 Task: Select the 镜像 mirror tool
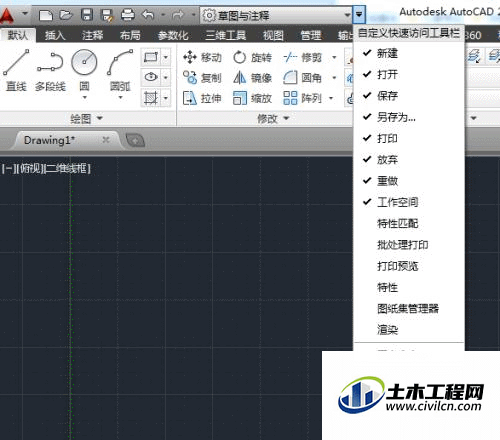252,78
